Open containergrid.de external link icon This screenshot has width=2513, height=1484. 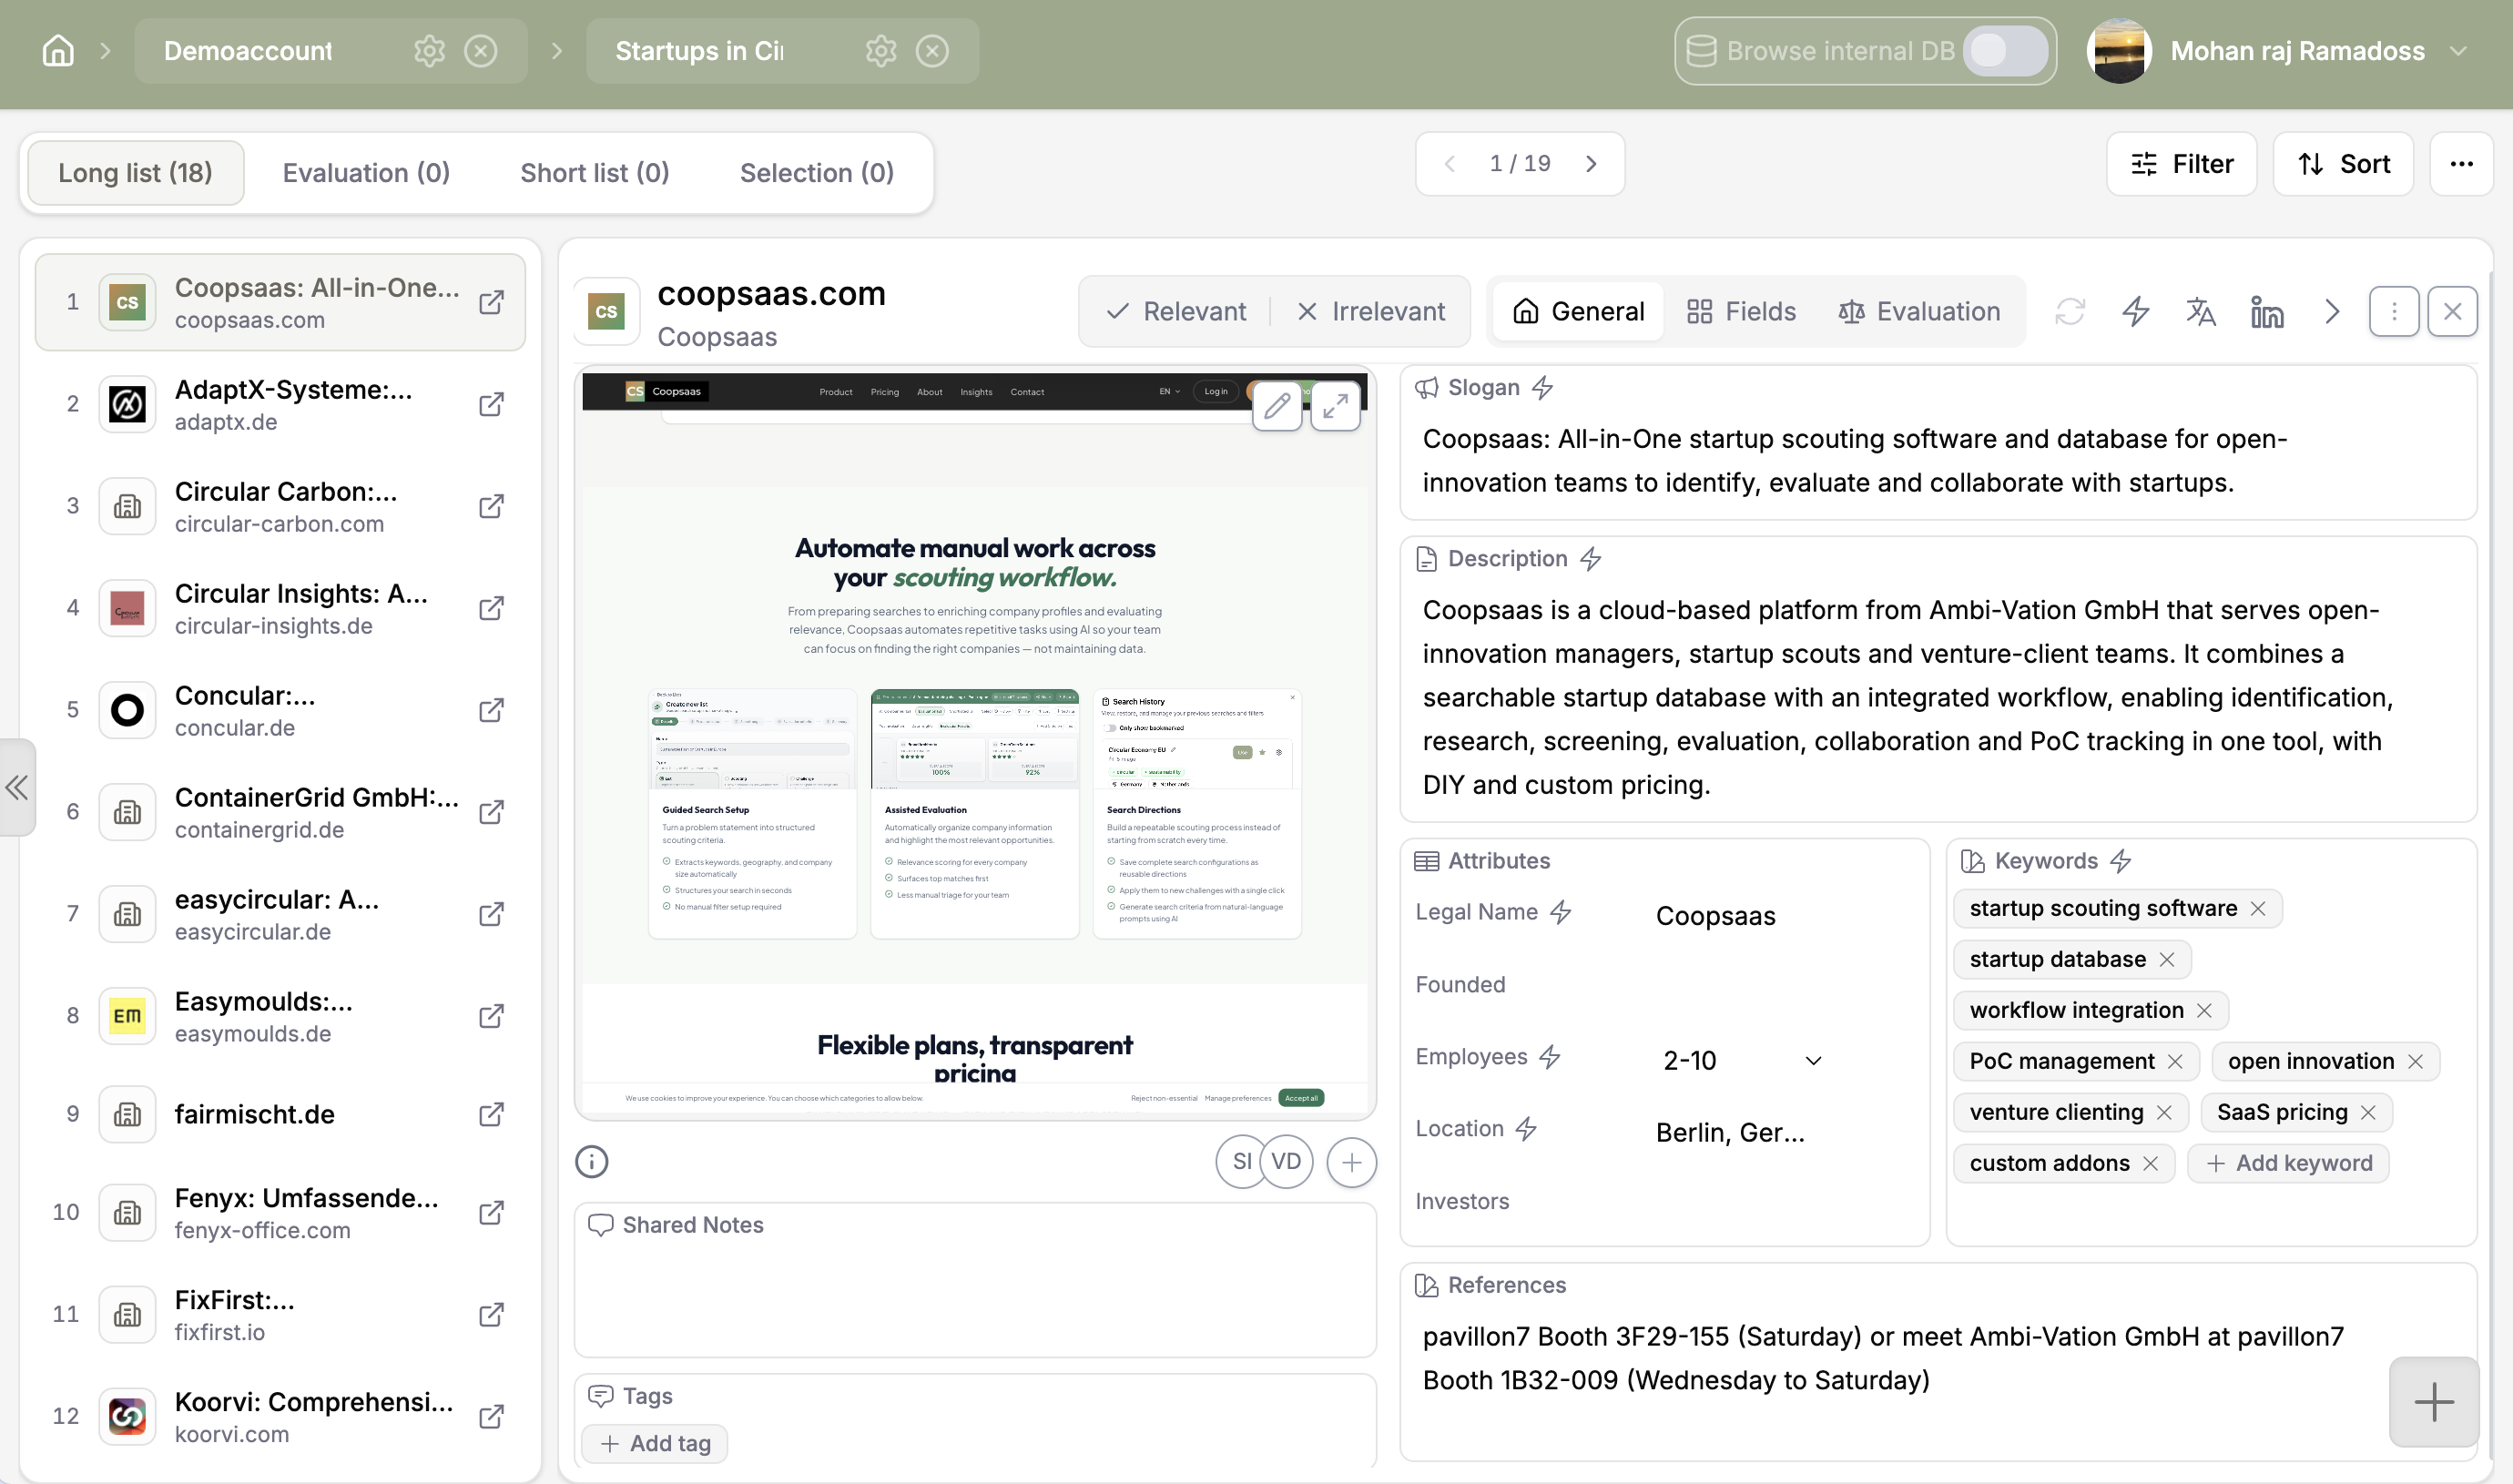pos(491,813)
